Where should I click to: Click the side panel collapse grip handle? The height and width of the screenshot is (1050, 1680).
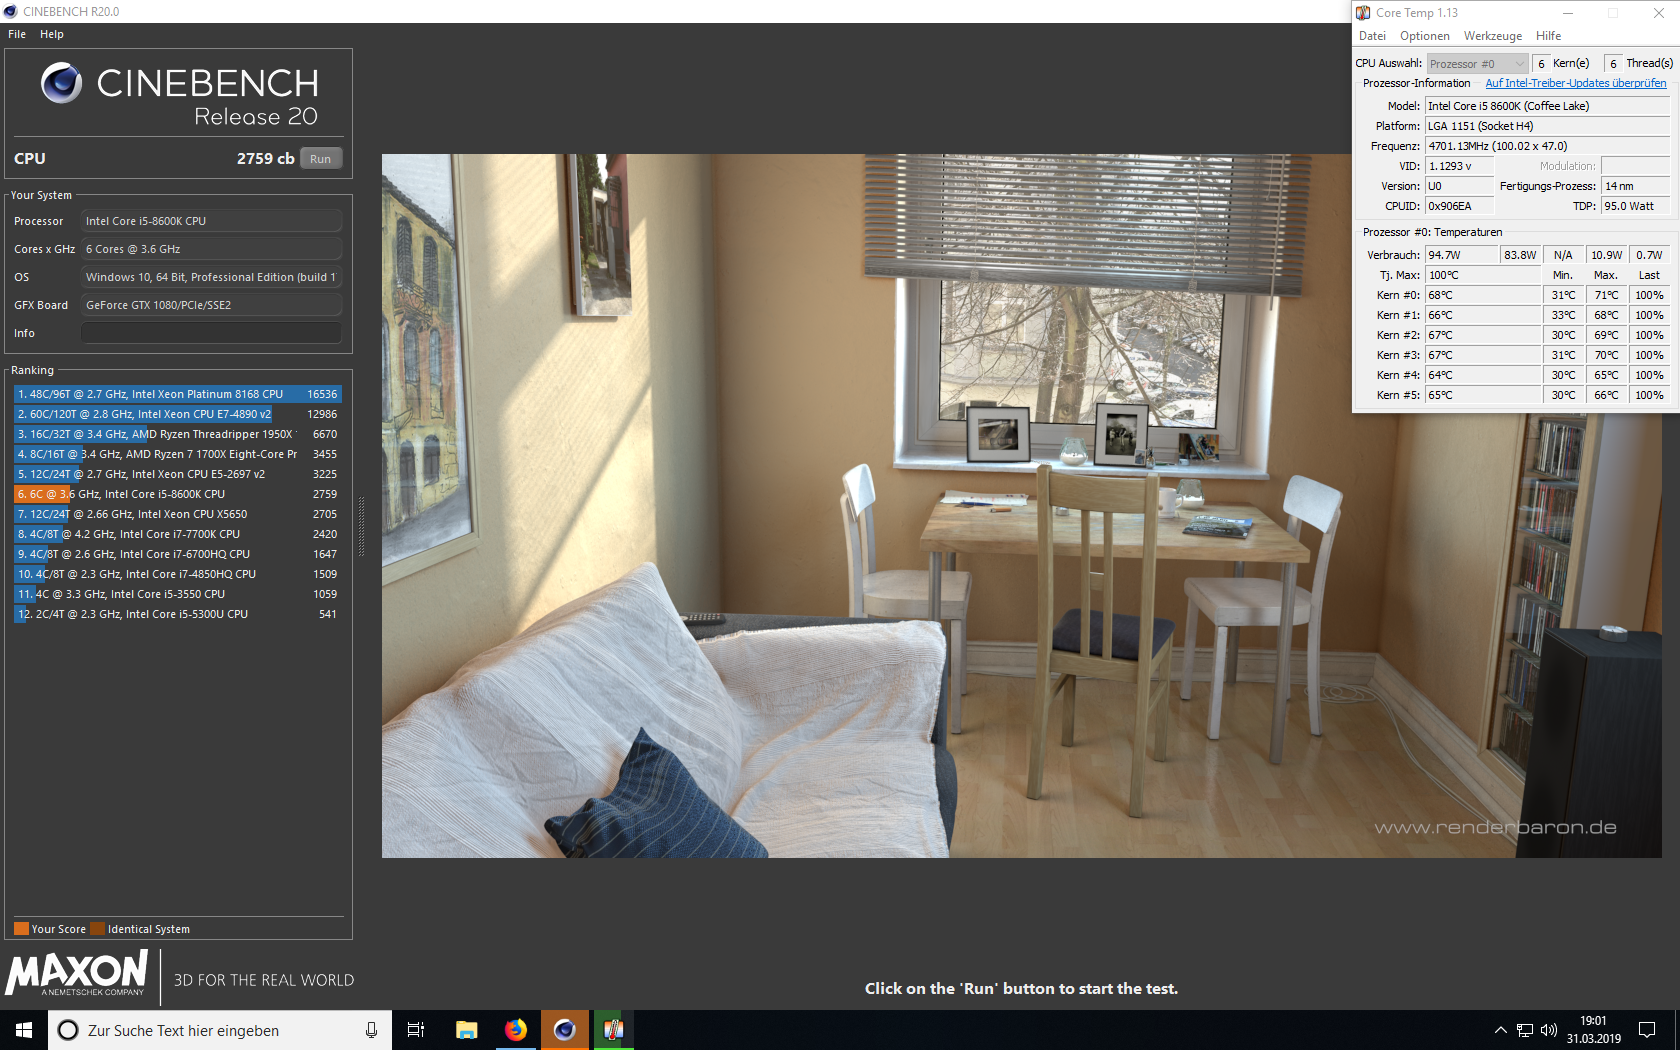pos(361,527)
